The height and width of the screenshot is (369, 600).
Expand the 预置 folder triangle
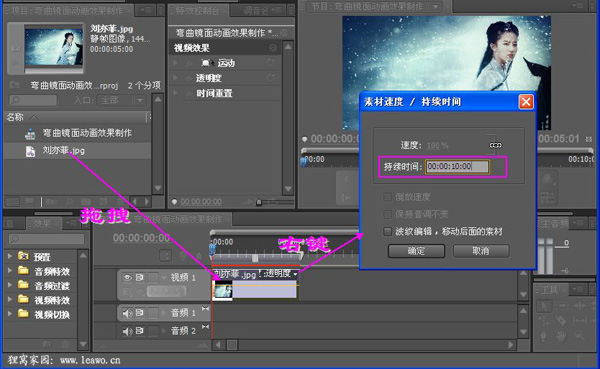point(10,256)
